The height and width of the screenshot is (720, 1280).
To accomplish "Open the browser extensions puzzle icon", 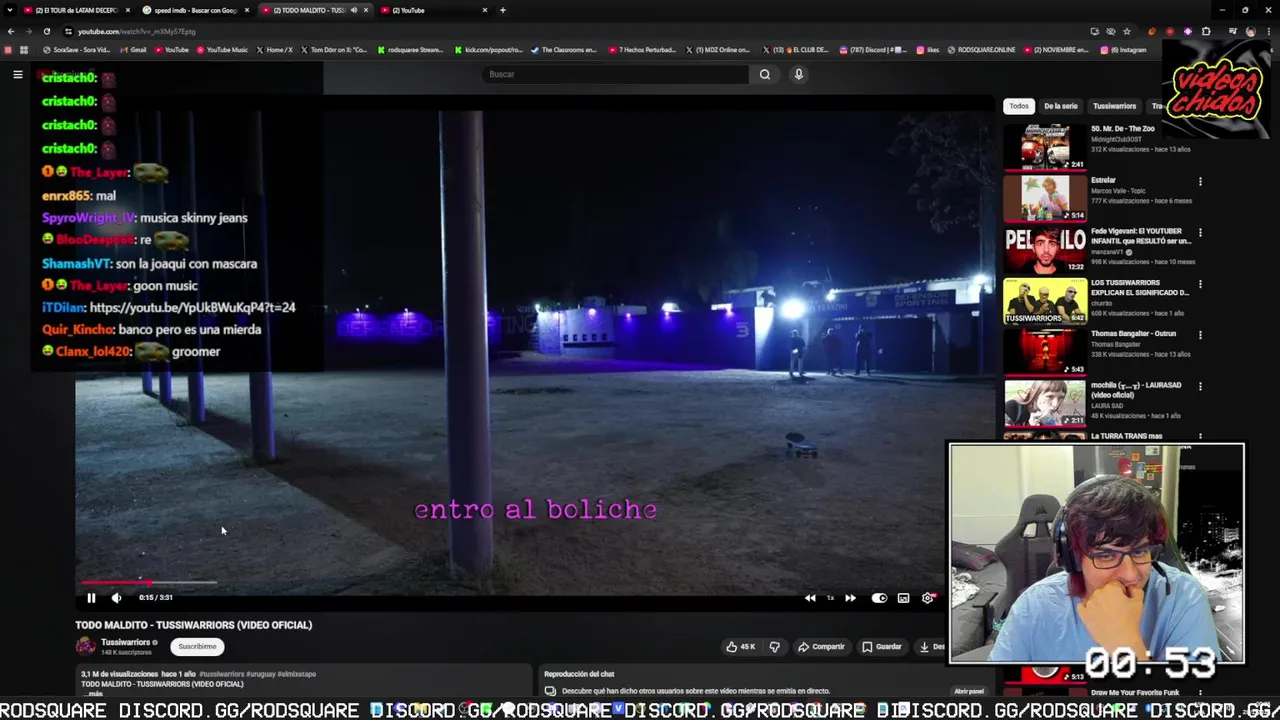I will 1206,31.
